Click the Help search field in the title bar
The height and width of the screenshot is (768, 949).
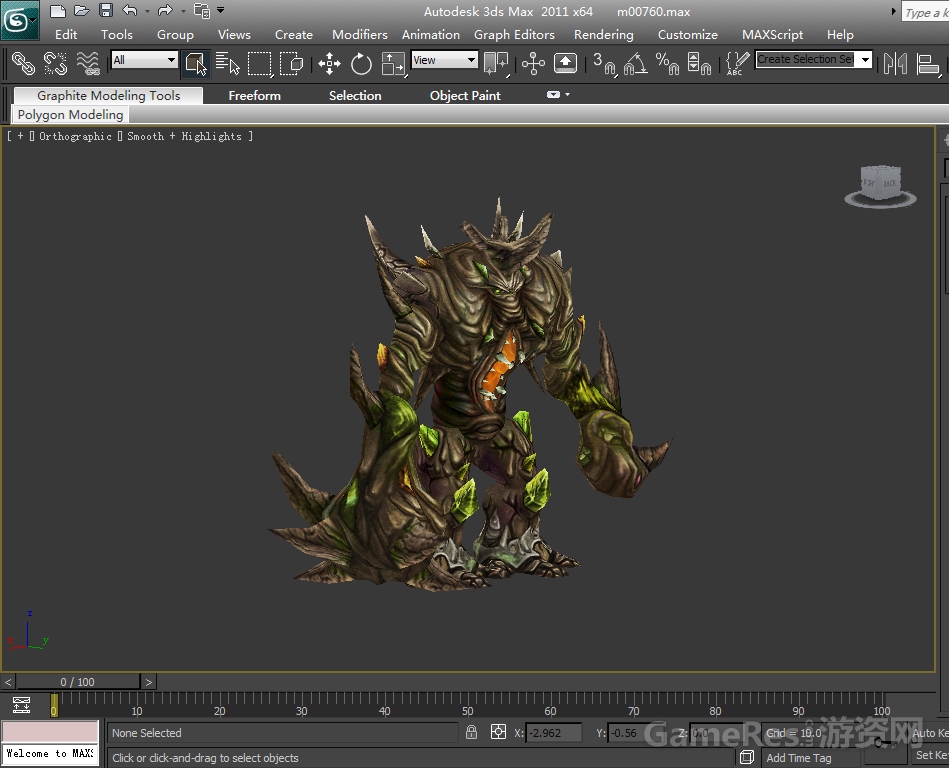925,12
